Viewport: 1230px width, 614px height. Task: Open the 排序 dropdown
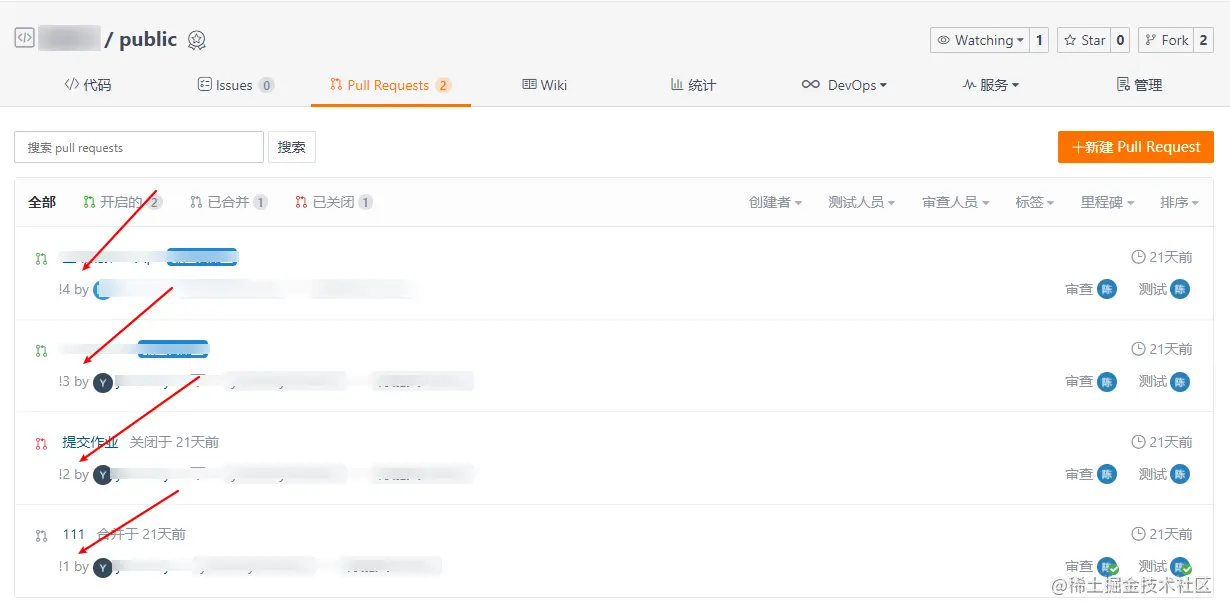(1179, 202)
